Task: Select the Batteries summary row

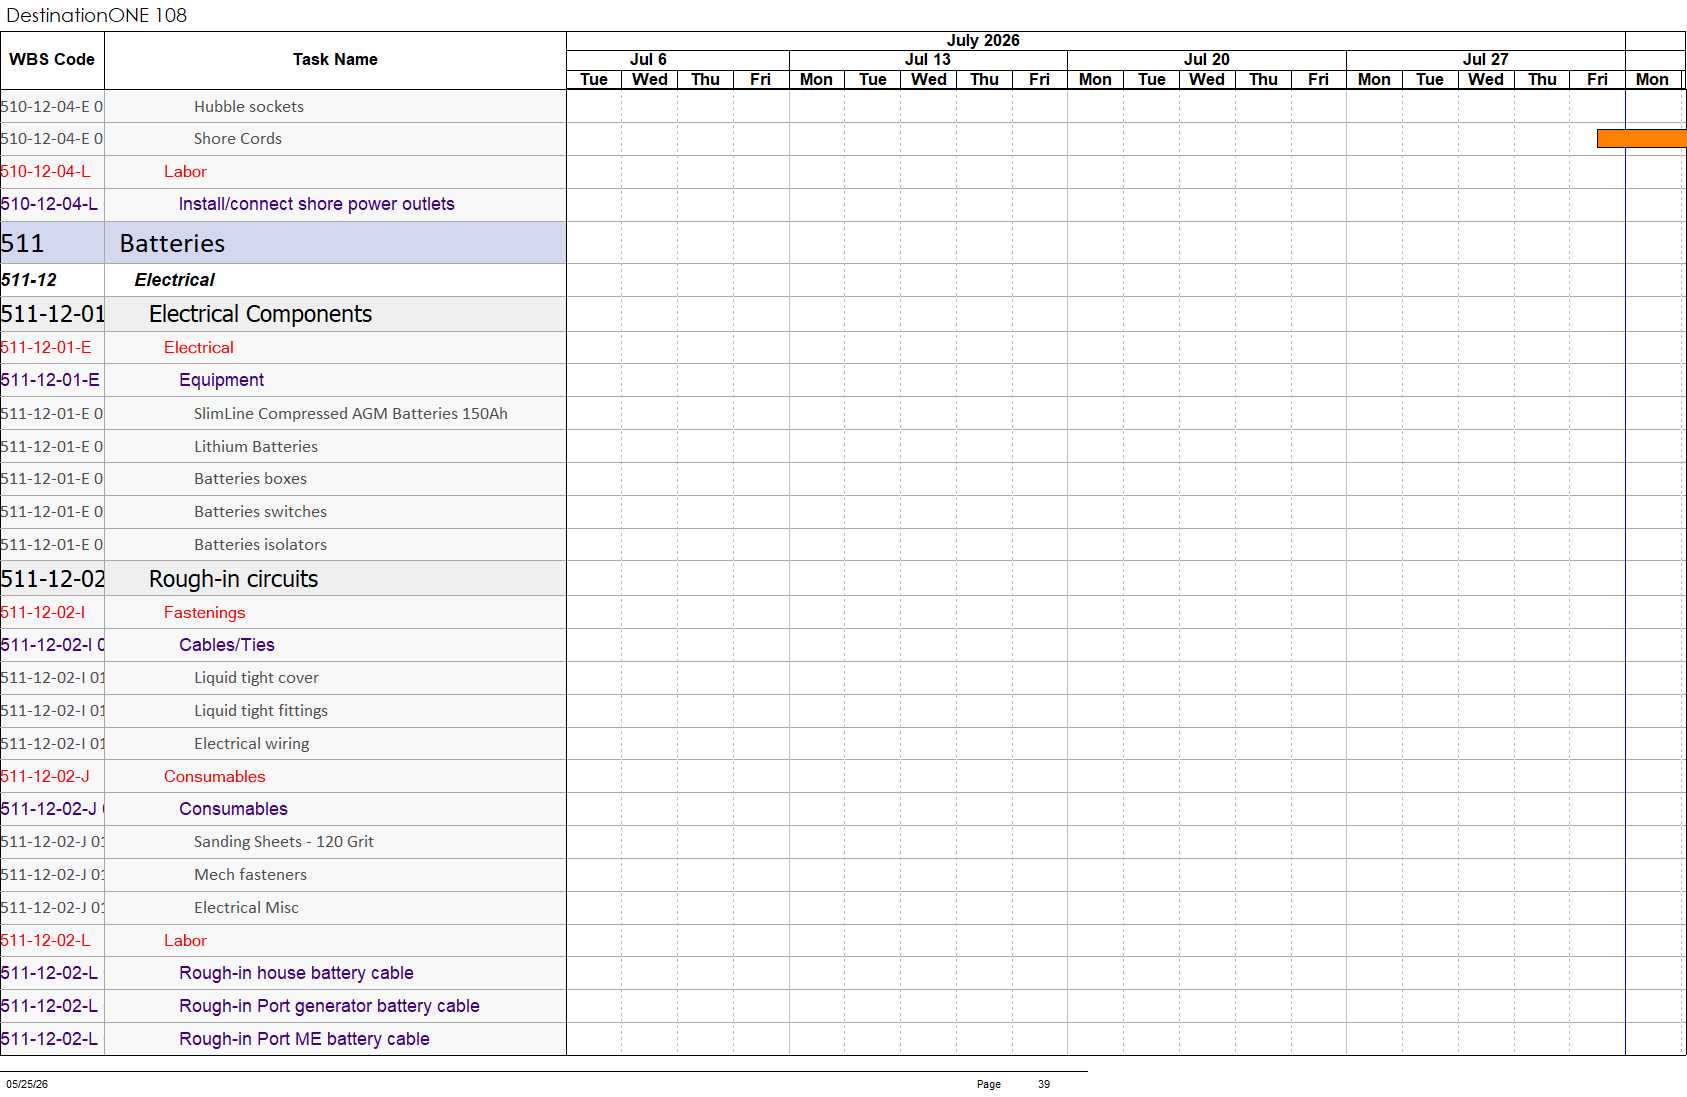Action: click(x=283, y=243)
